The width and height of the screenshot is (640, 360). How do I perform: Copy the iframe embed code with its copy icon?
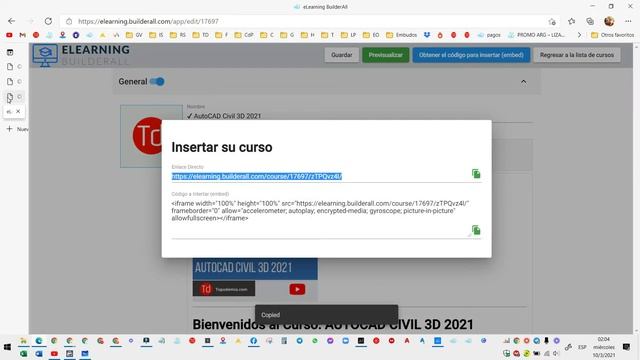pyautogui.click(x=476, y=230)
